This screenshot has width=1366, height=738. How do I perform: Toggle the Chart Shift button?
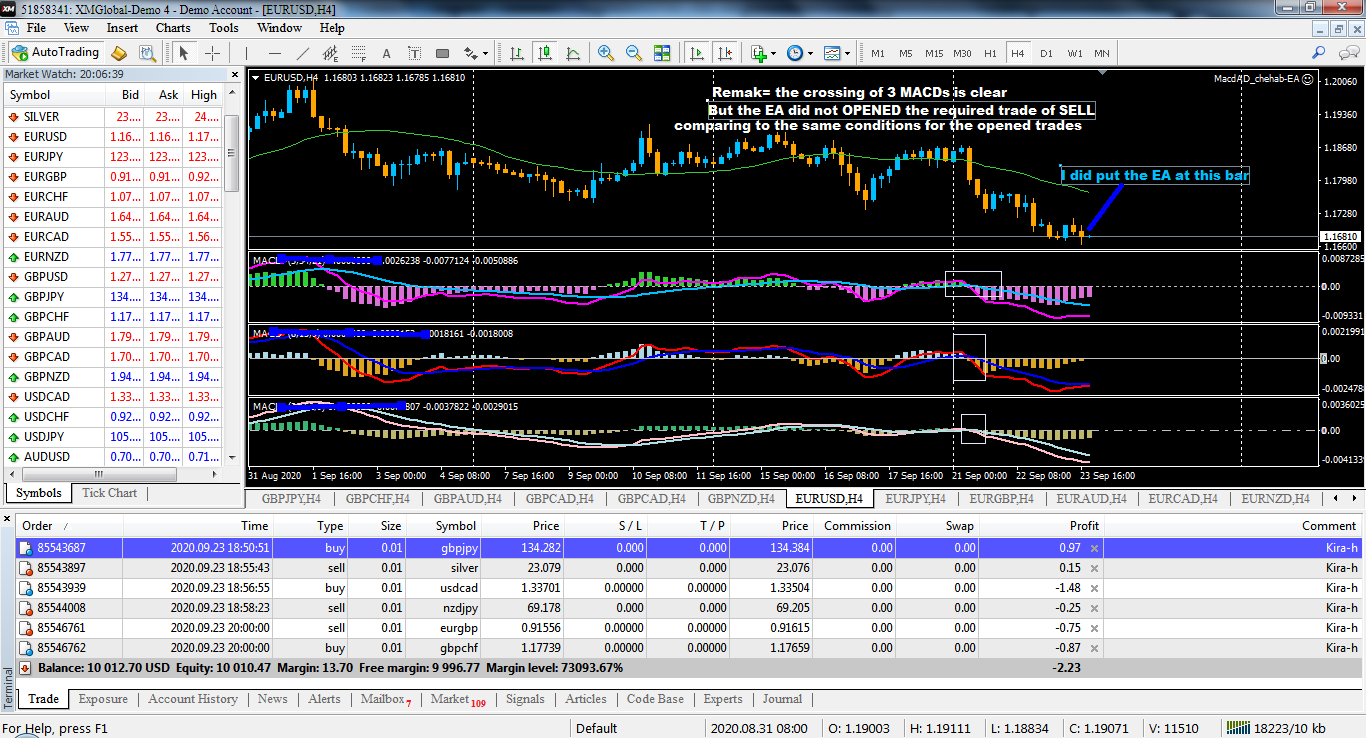(x=725, y=53)
